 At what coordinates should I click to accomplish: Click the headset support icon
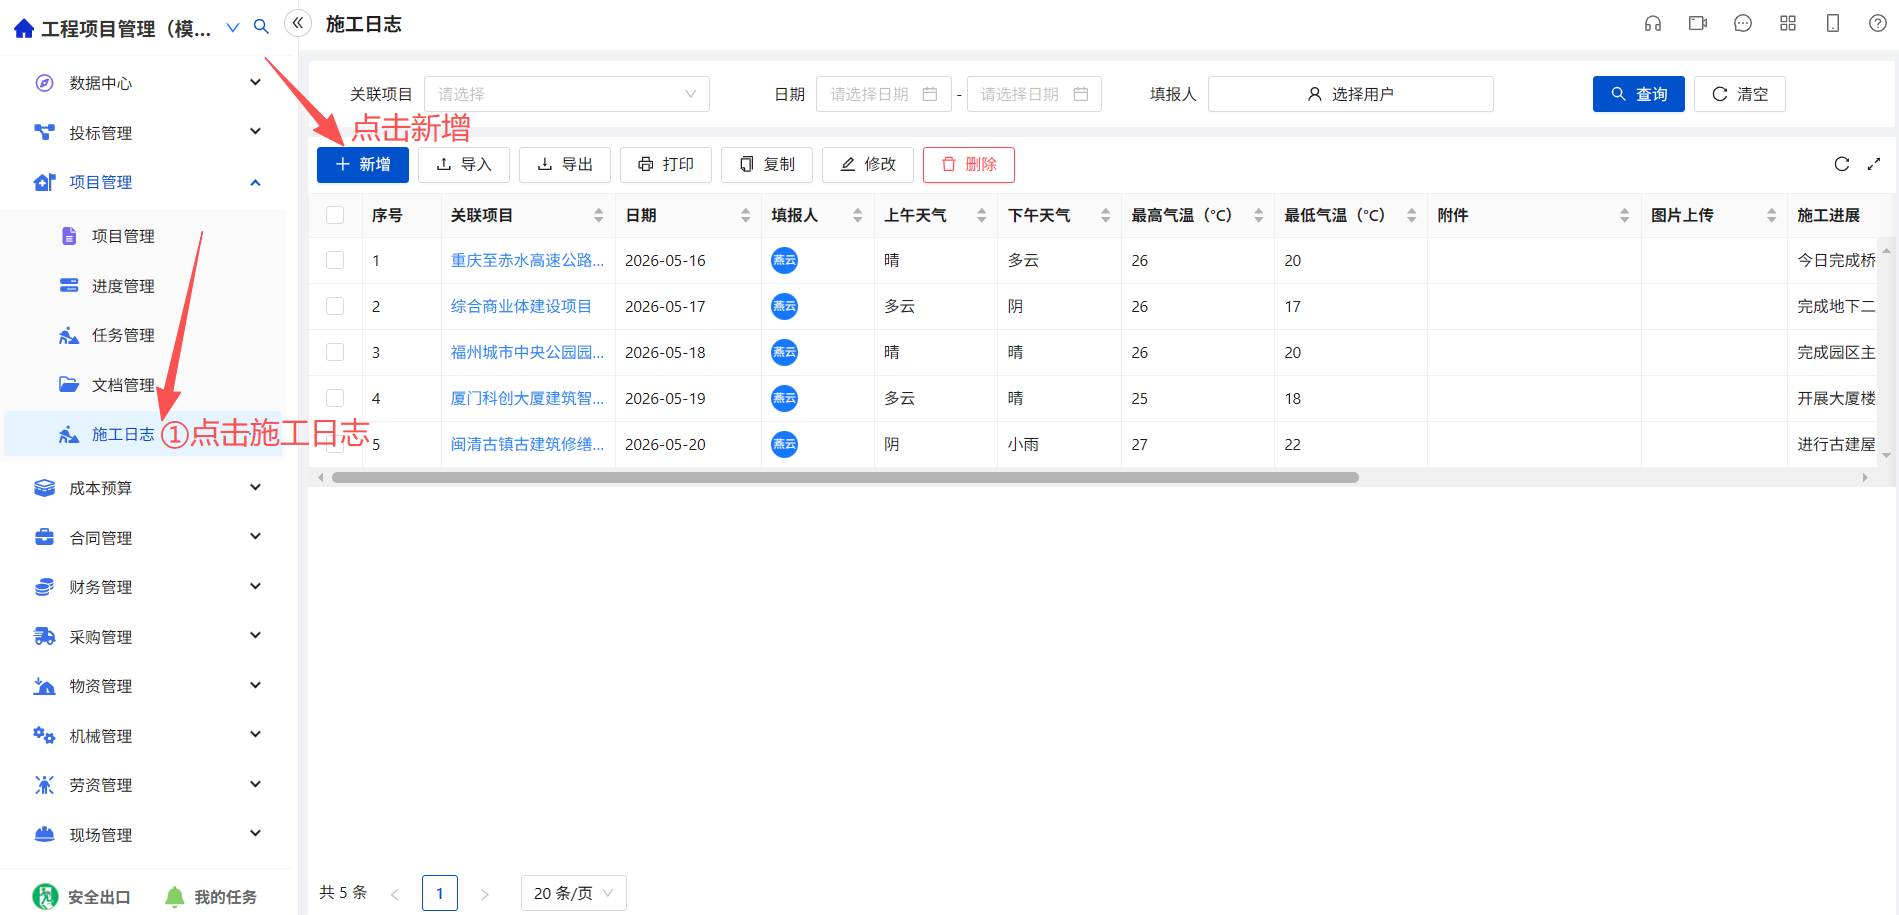coord(1653,24)
